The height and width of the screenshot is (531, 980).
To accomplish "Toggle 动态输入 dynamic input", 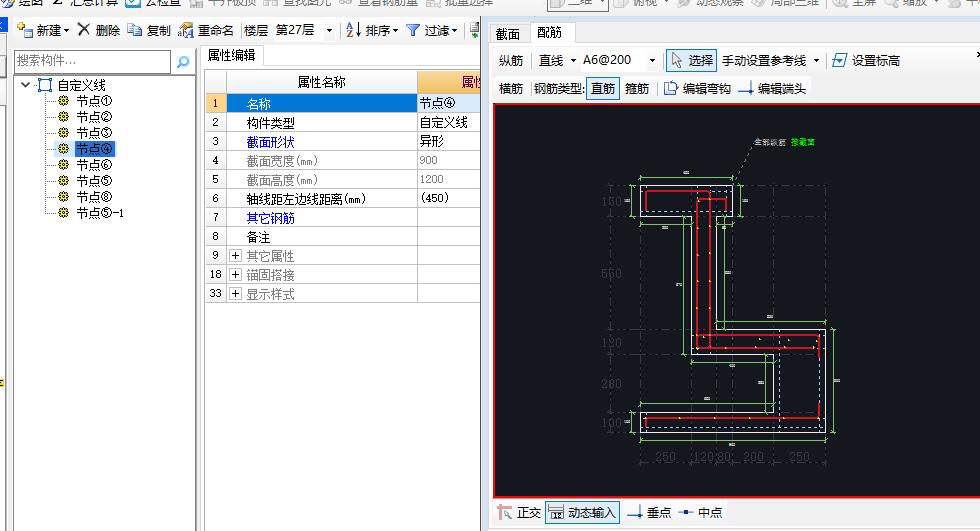I will click(x=582, y=513).
